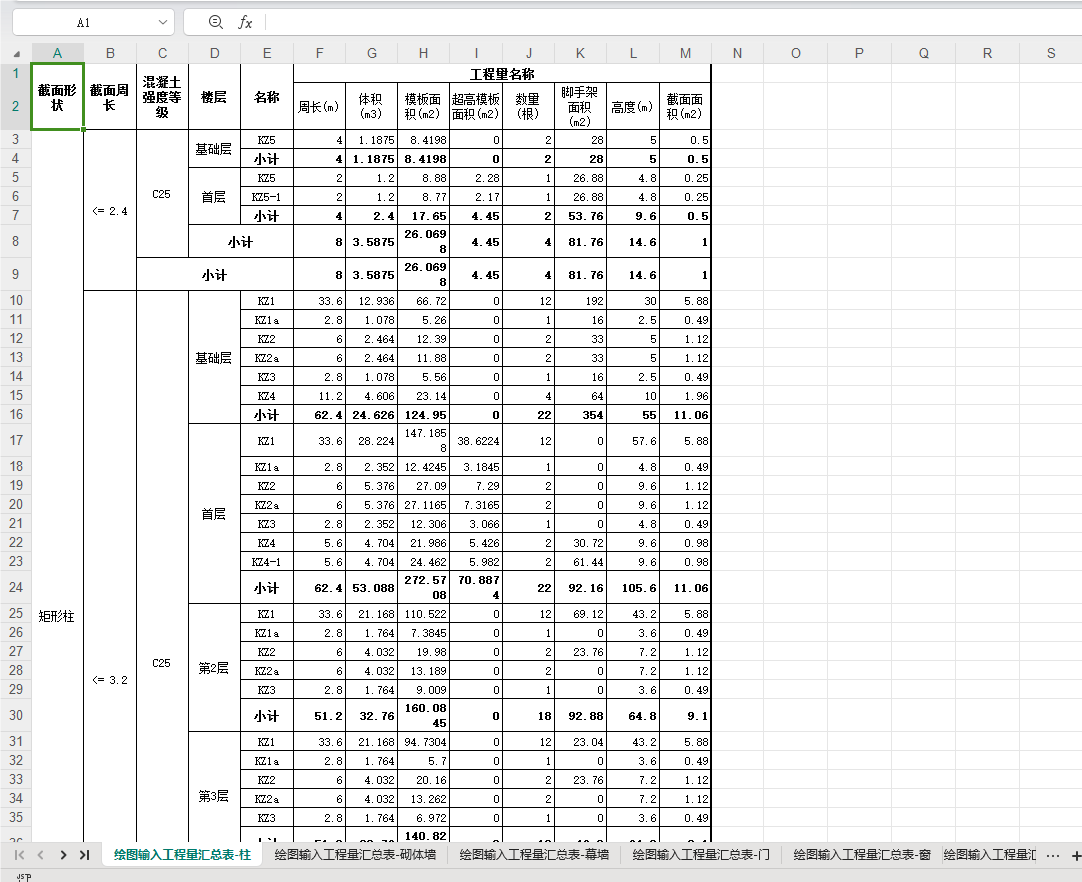The width and height of the screenshot is (1082, 882).
Task: Switch to sheet tab 绘图输入工程量汇总表-柱
Action: [182, 855]
